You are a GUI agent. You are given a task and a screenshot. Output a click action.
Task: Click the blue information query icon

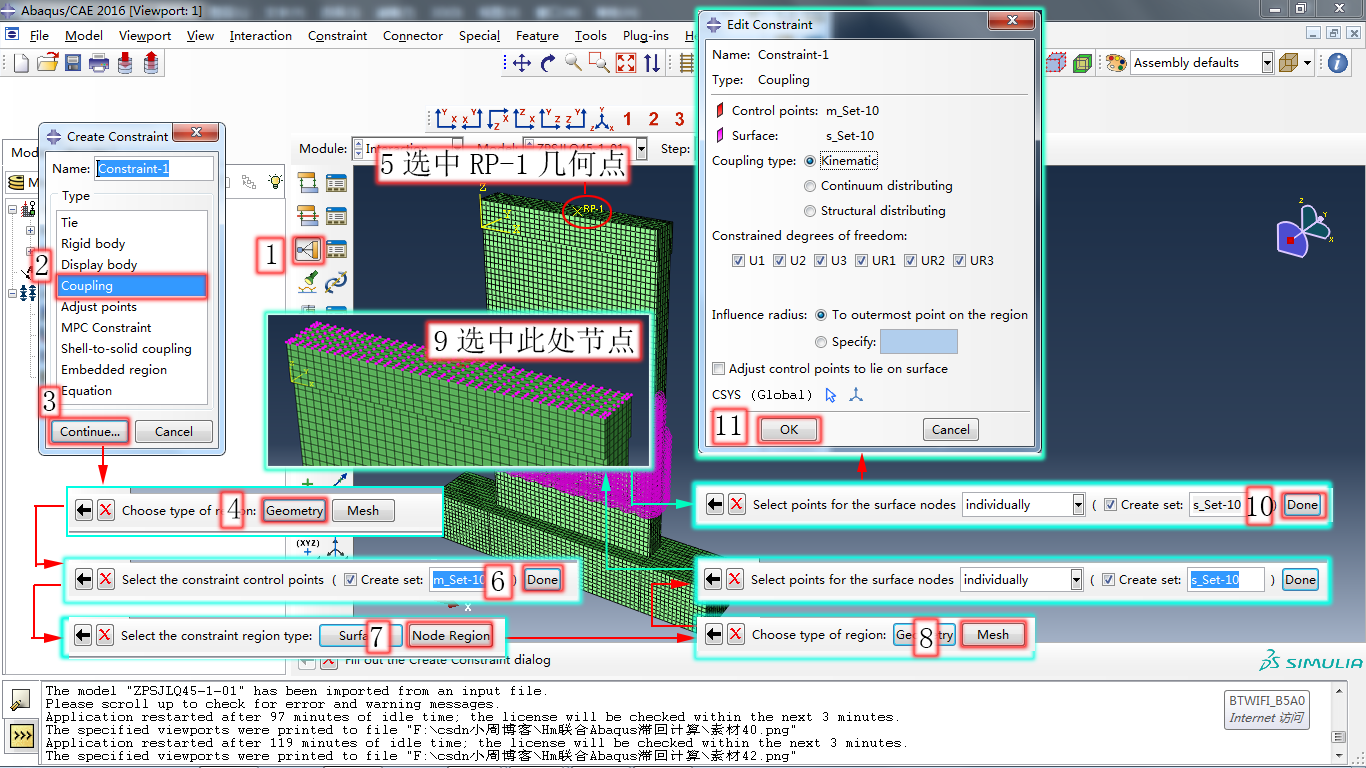(x=1338, y=63)
